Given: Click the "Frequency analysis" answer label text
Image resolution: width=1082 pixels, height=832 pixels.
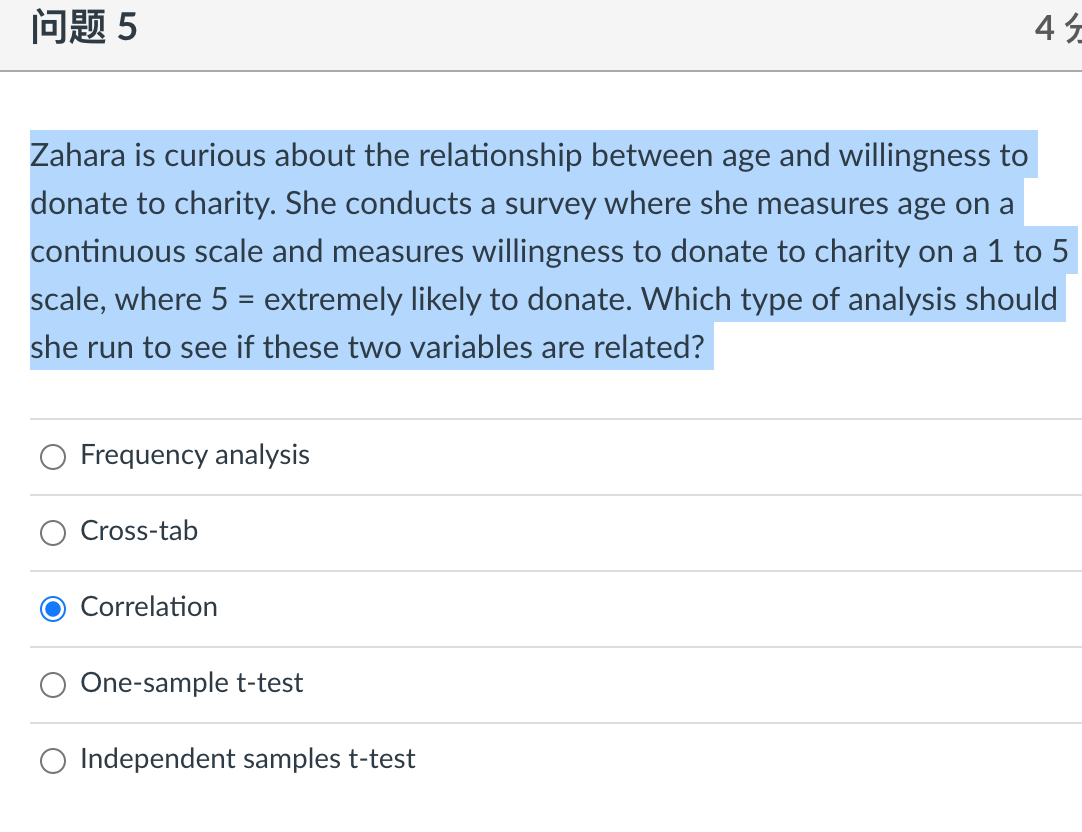Looking at the screenshot, I should coord(195,455).
